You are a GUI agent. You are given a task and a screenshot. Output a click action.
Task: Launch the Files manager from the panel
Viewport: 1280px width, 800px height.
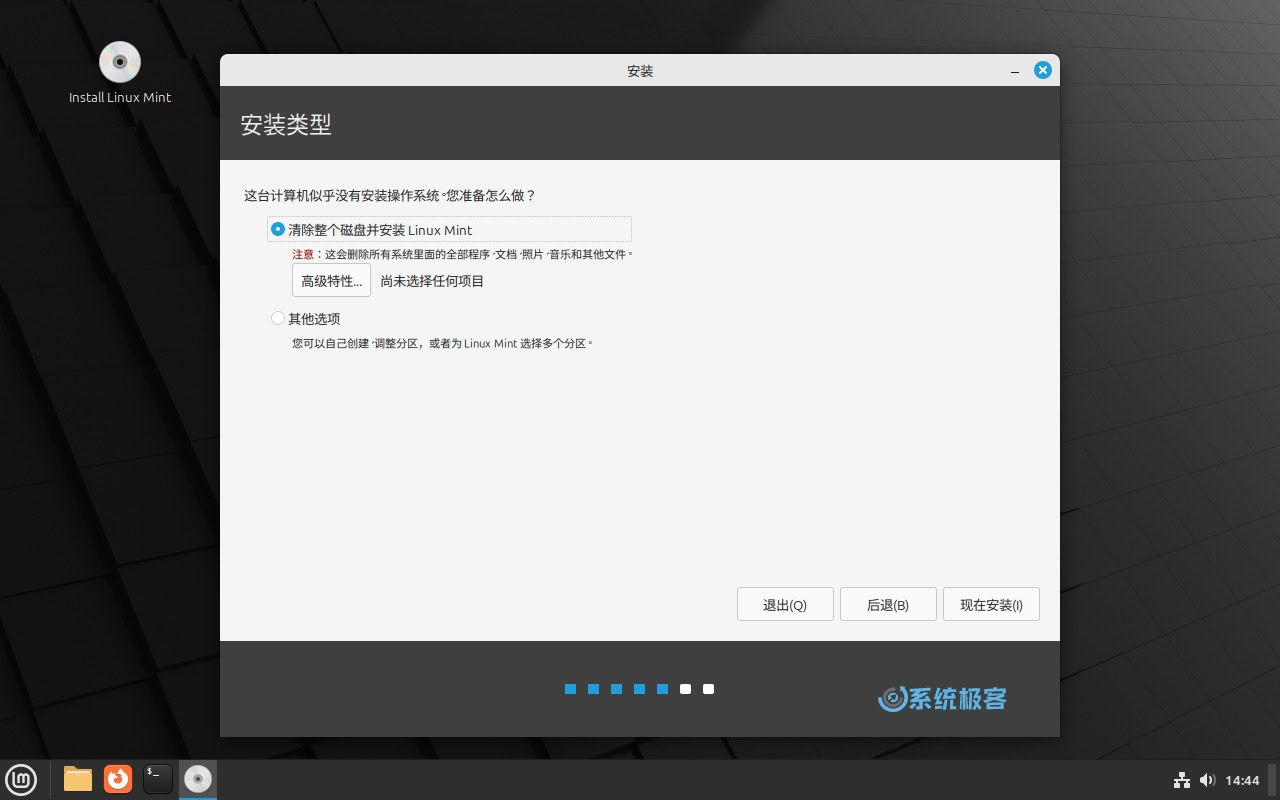(77, 778)
